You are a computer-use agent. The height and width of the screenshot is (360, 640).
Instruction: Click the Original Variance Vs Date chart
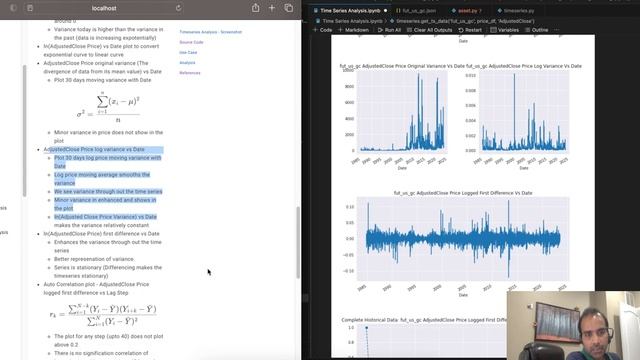(402, 111)
